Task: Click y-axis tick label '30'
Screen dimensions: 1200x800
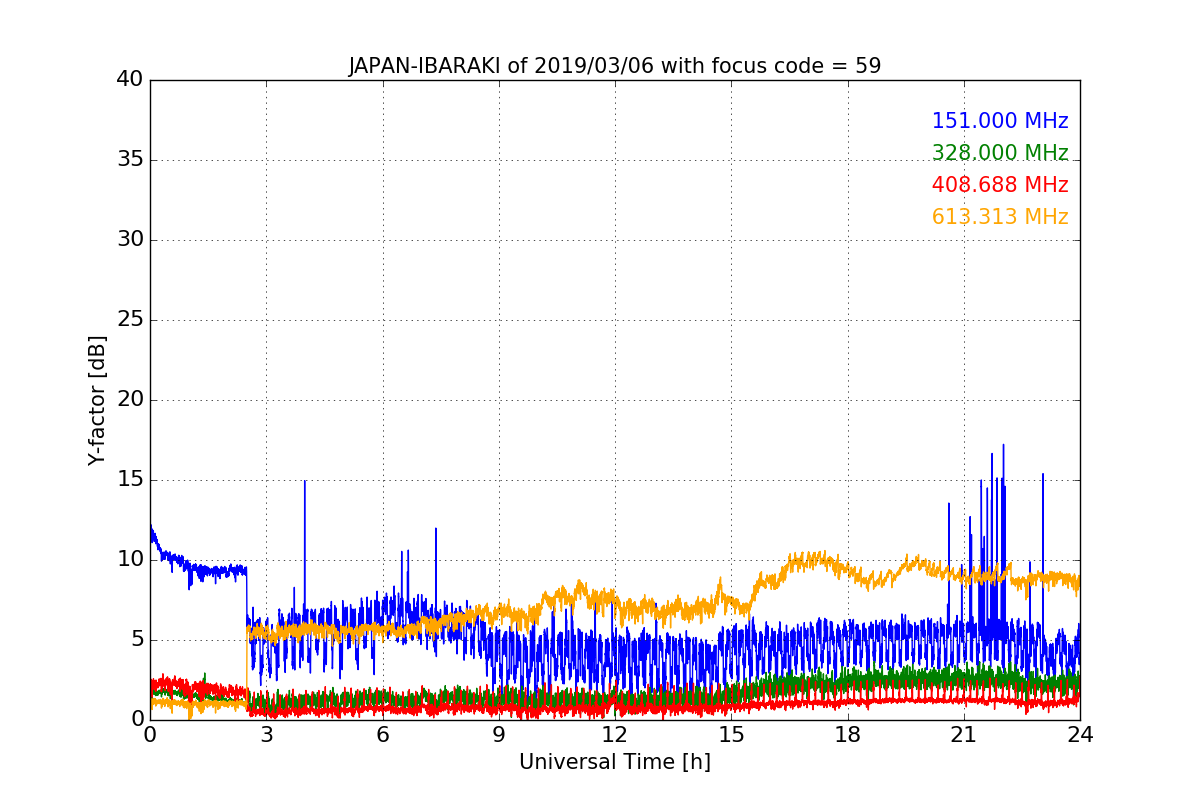Action: click(x=130, y=240)
